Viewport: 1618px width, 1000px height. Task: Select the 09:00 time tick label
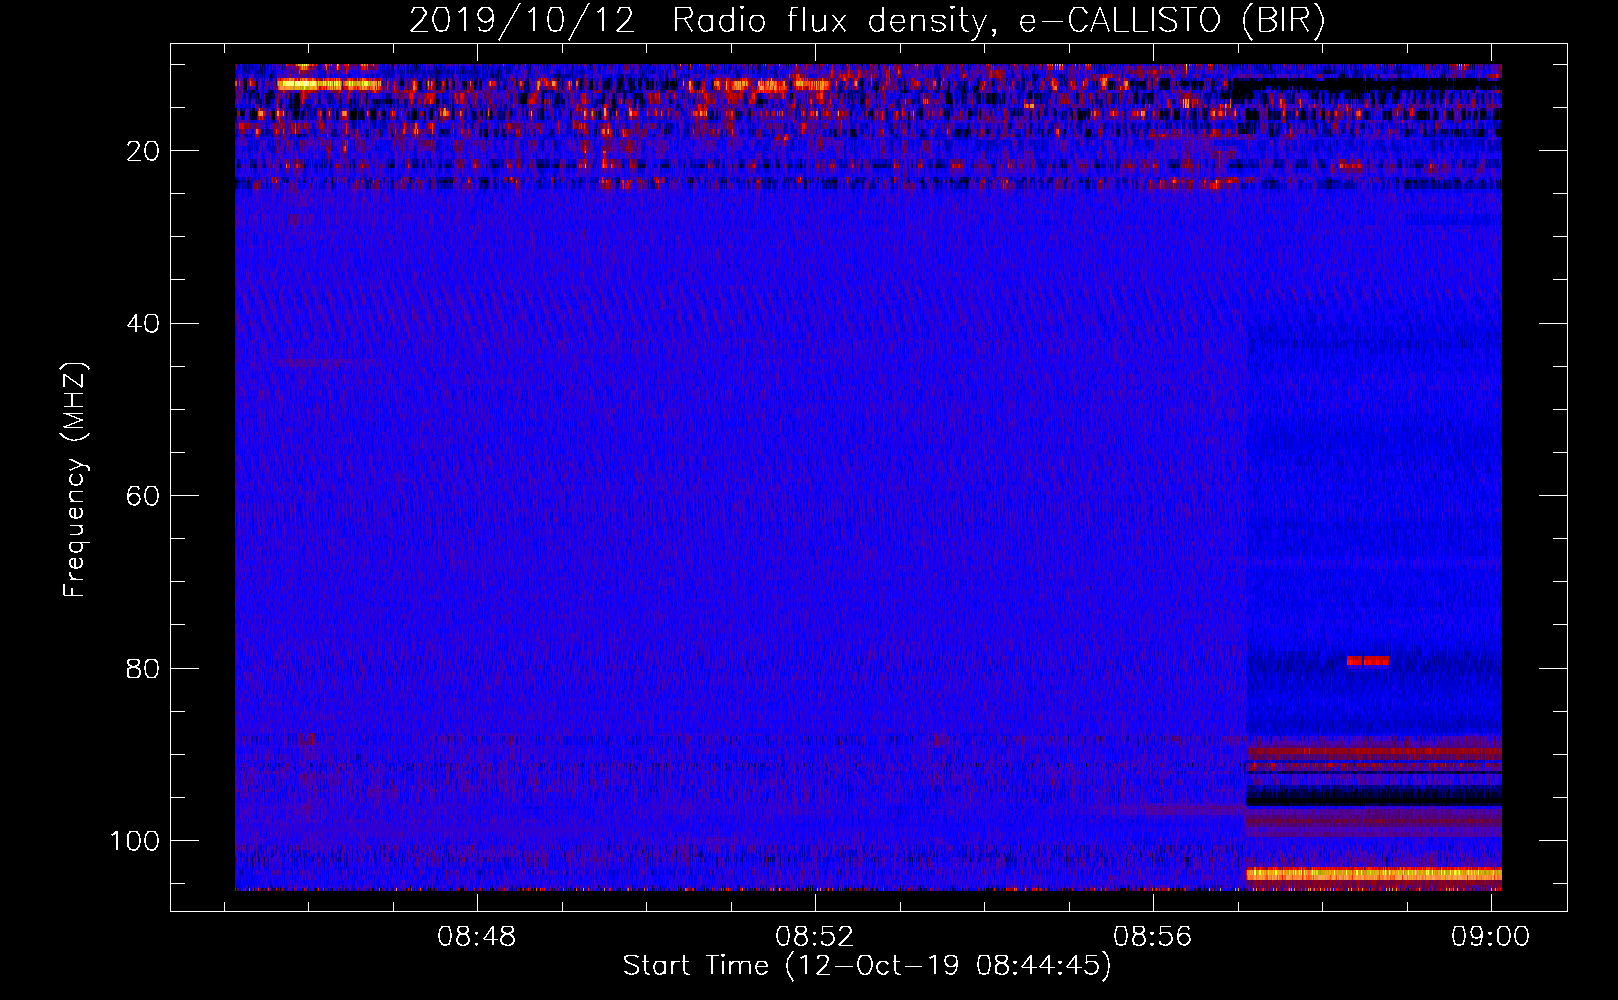(1491, 937)
